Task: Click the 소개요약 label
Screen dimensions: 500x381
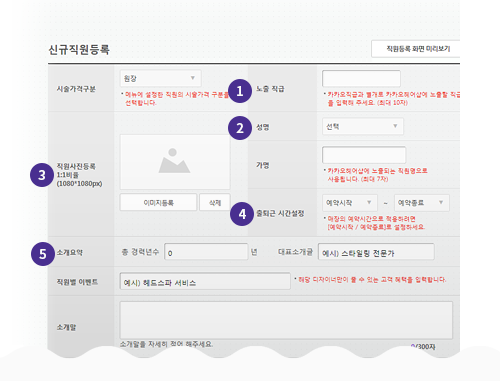Action: [70, 252]
